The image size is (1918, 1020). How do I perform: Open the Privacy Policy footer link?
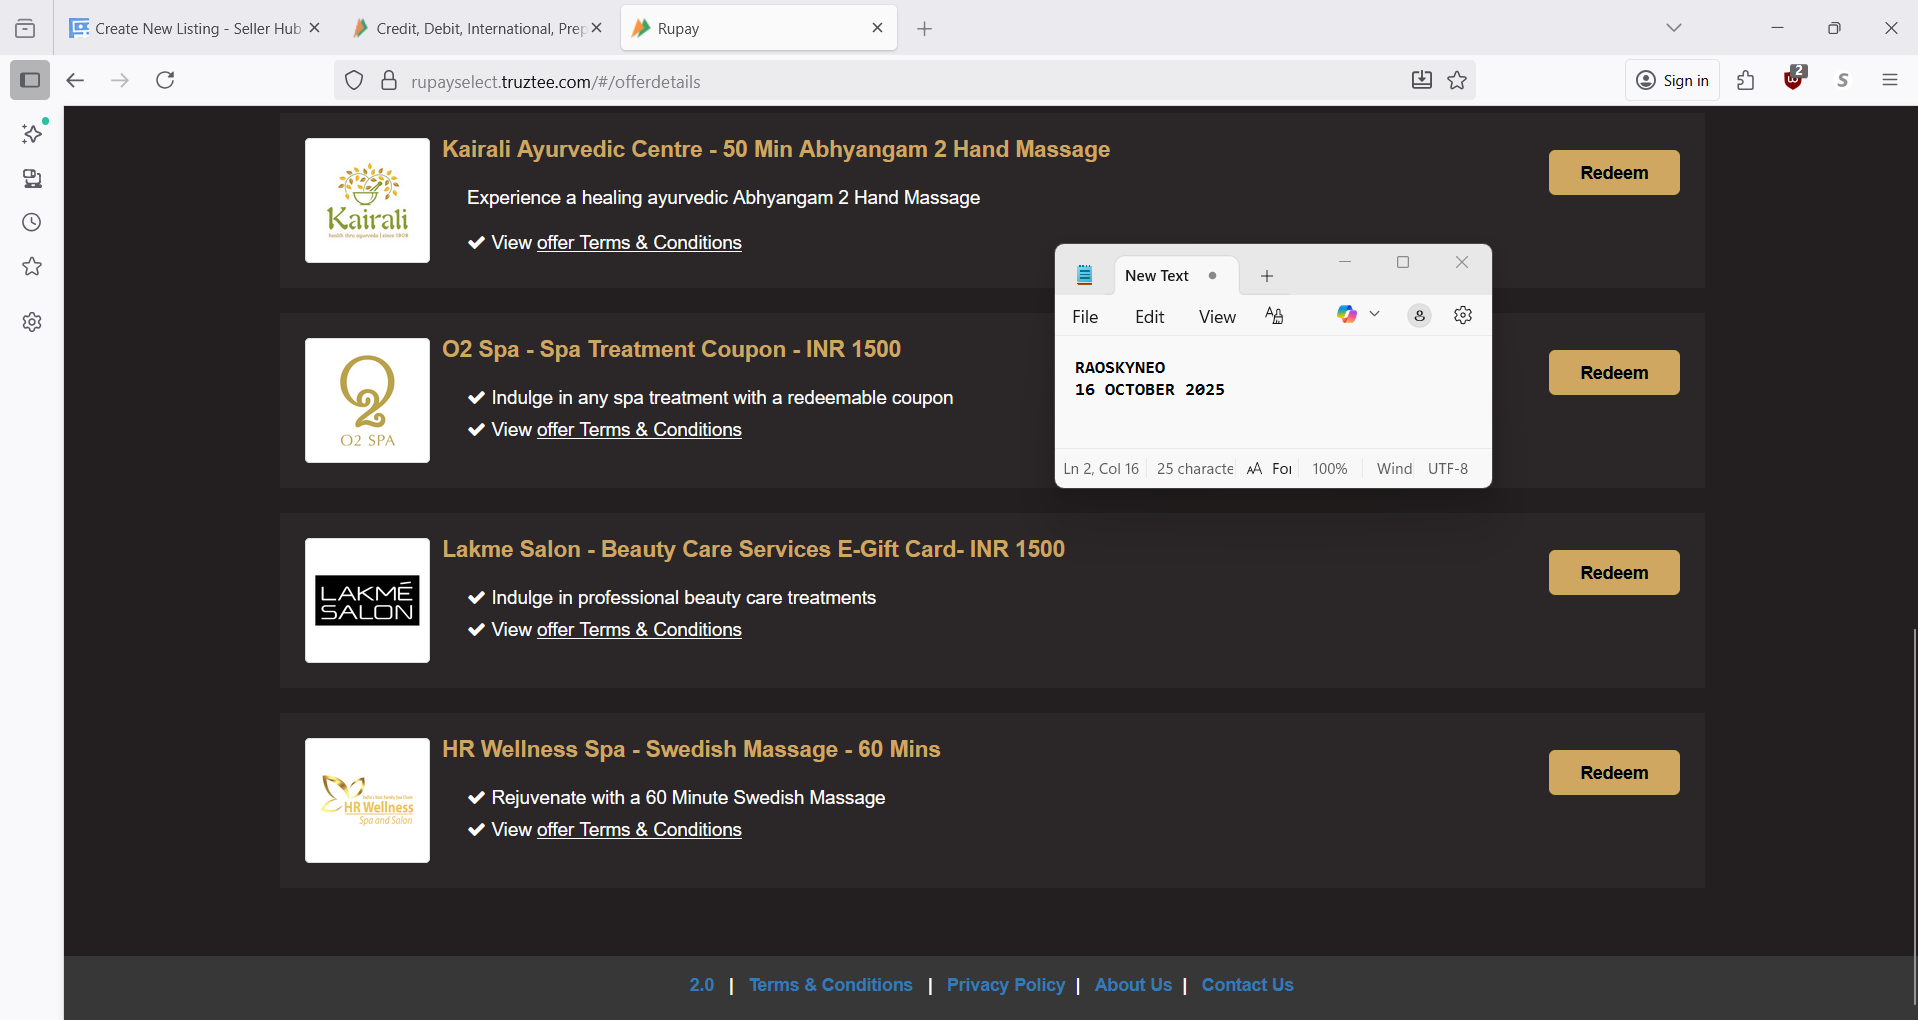(x=1005, y=985)
